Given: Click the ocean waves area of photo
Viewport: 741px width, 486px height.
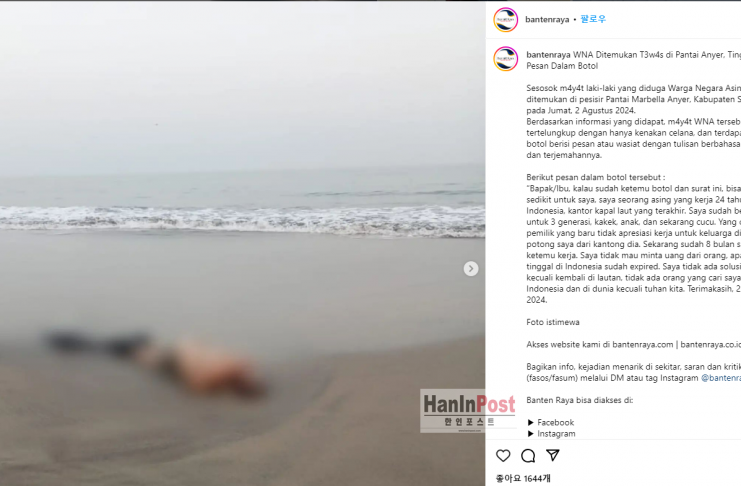Looking at the screenshot, I should pyautogui.click(x=242, y=220).
